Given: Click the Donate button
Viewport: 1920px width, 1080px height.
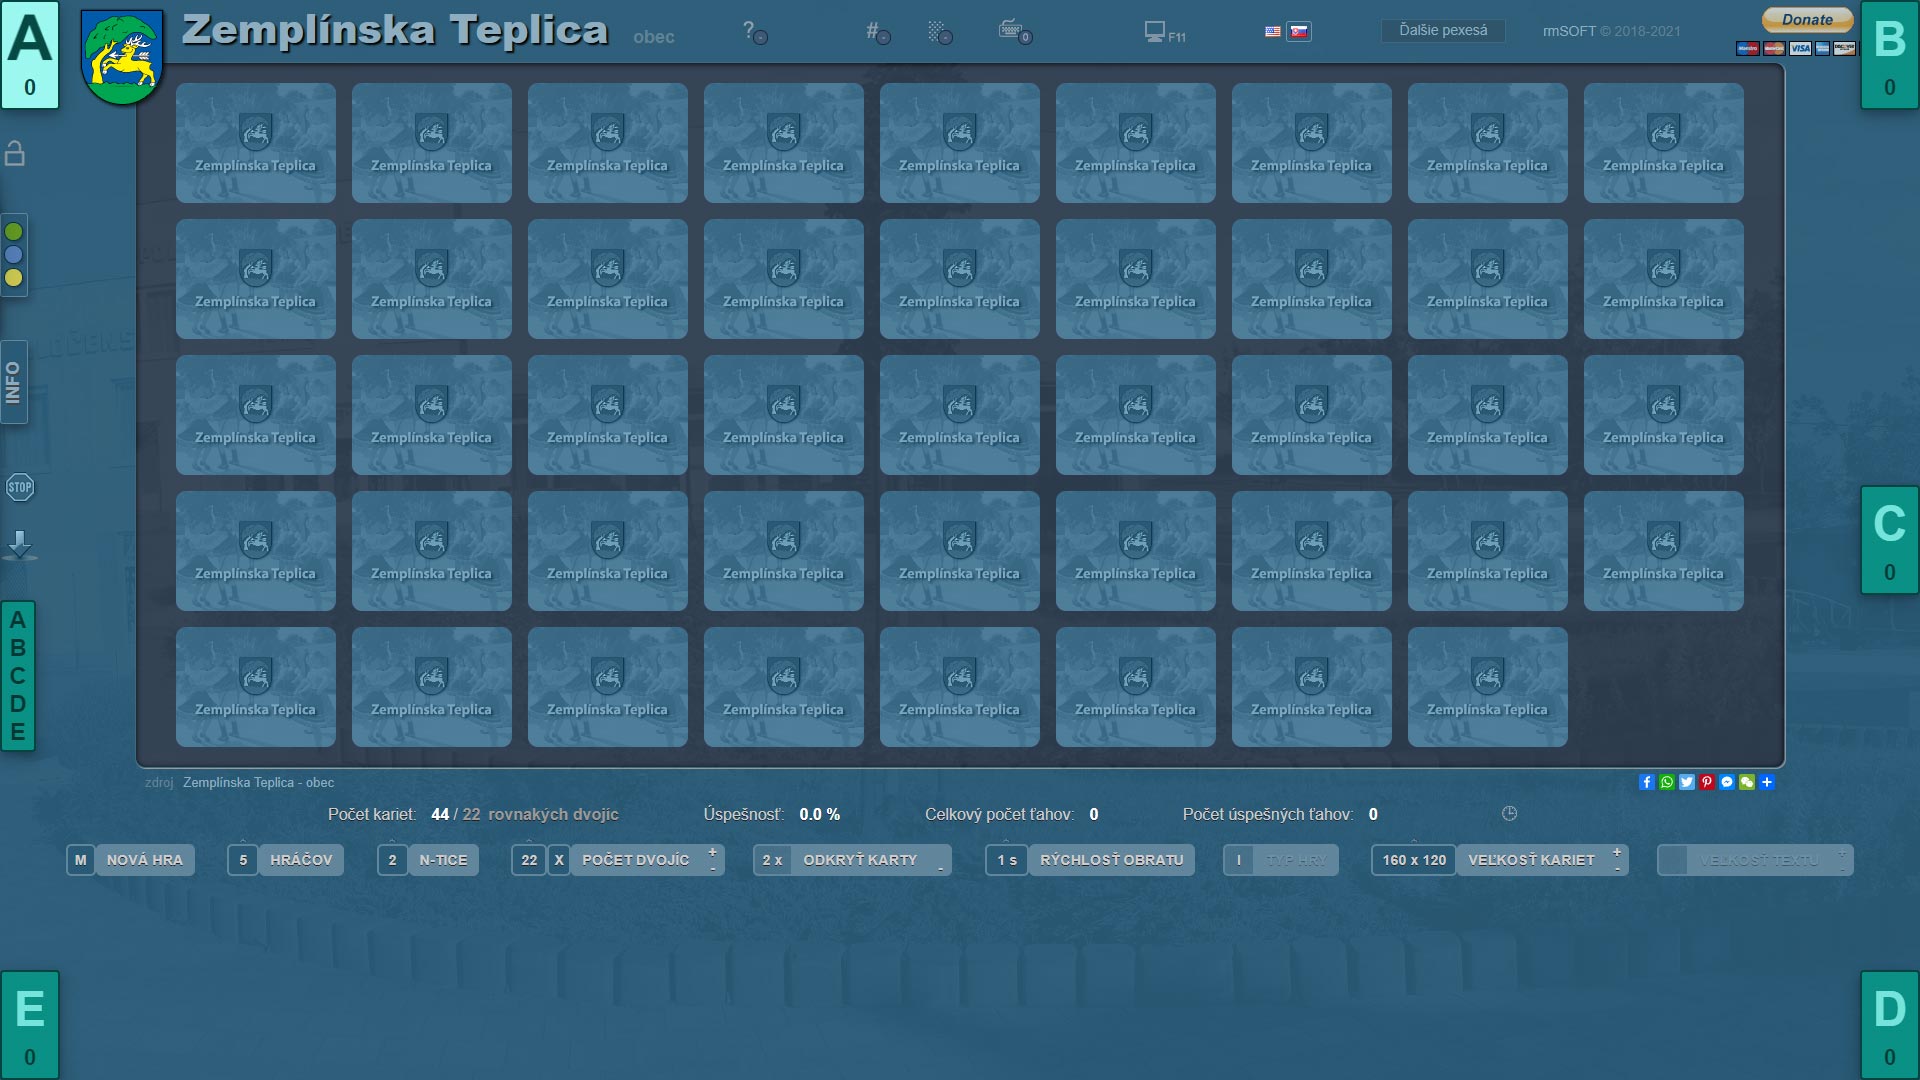Looking at the screenshot, I should click(1807, 19).
